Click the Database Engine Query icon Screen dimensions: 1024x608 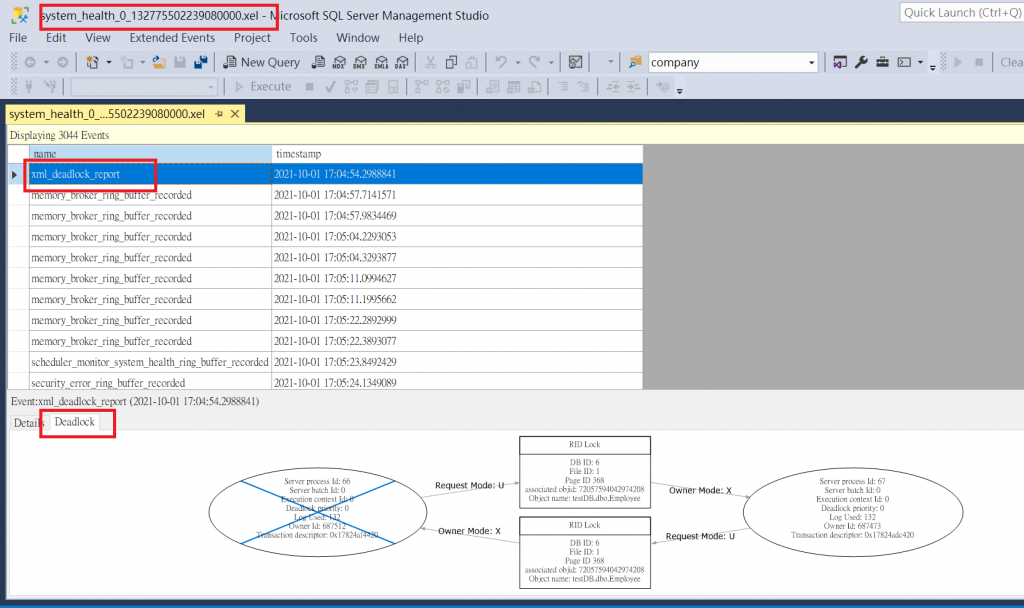[x=318, y=62]
